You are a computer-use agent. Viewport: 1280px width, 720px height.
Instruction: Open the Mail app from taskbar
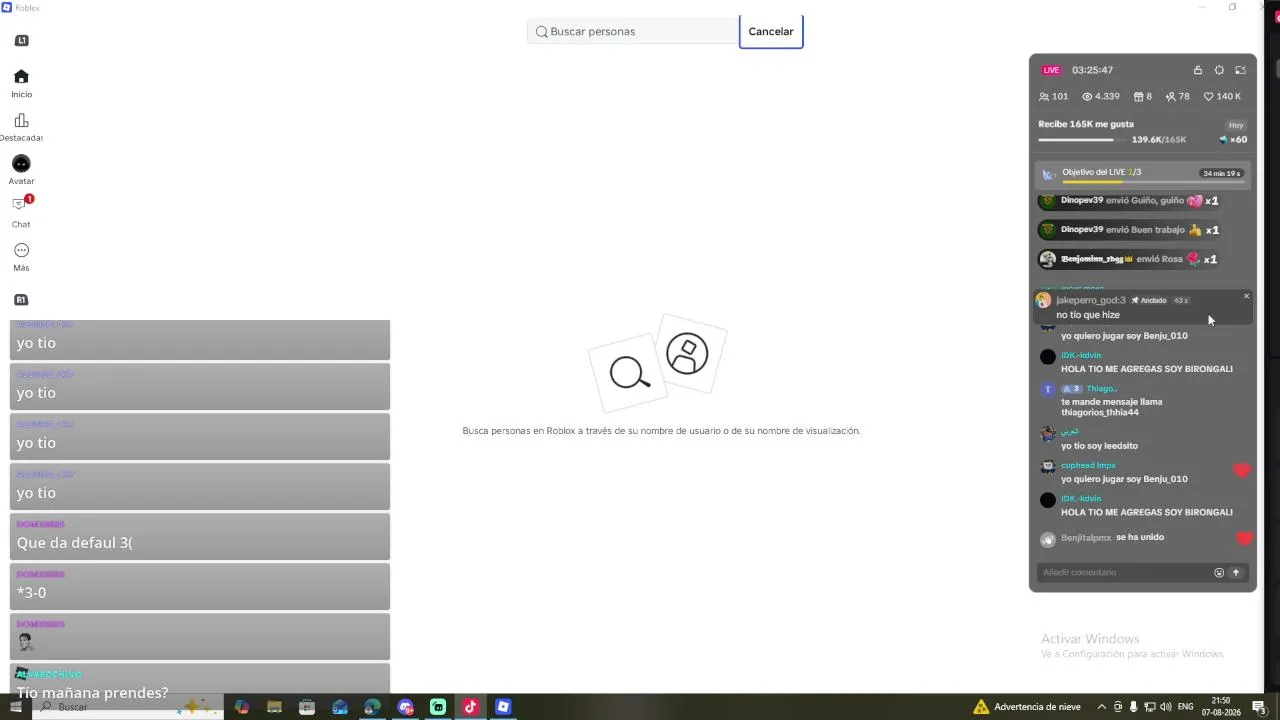340,707
